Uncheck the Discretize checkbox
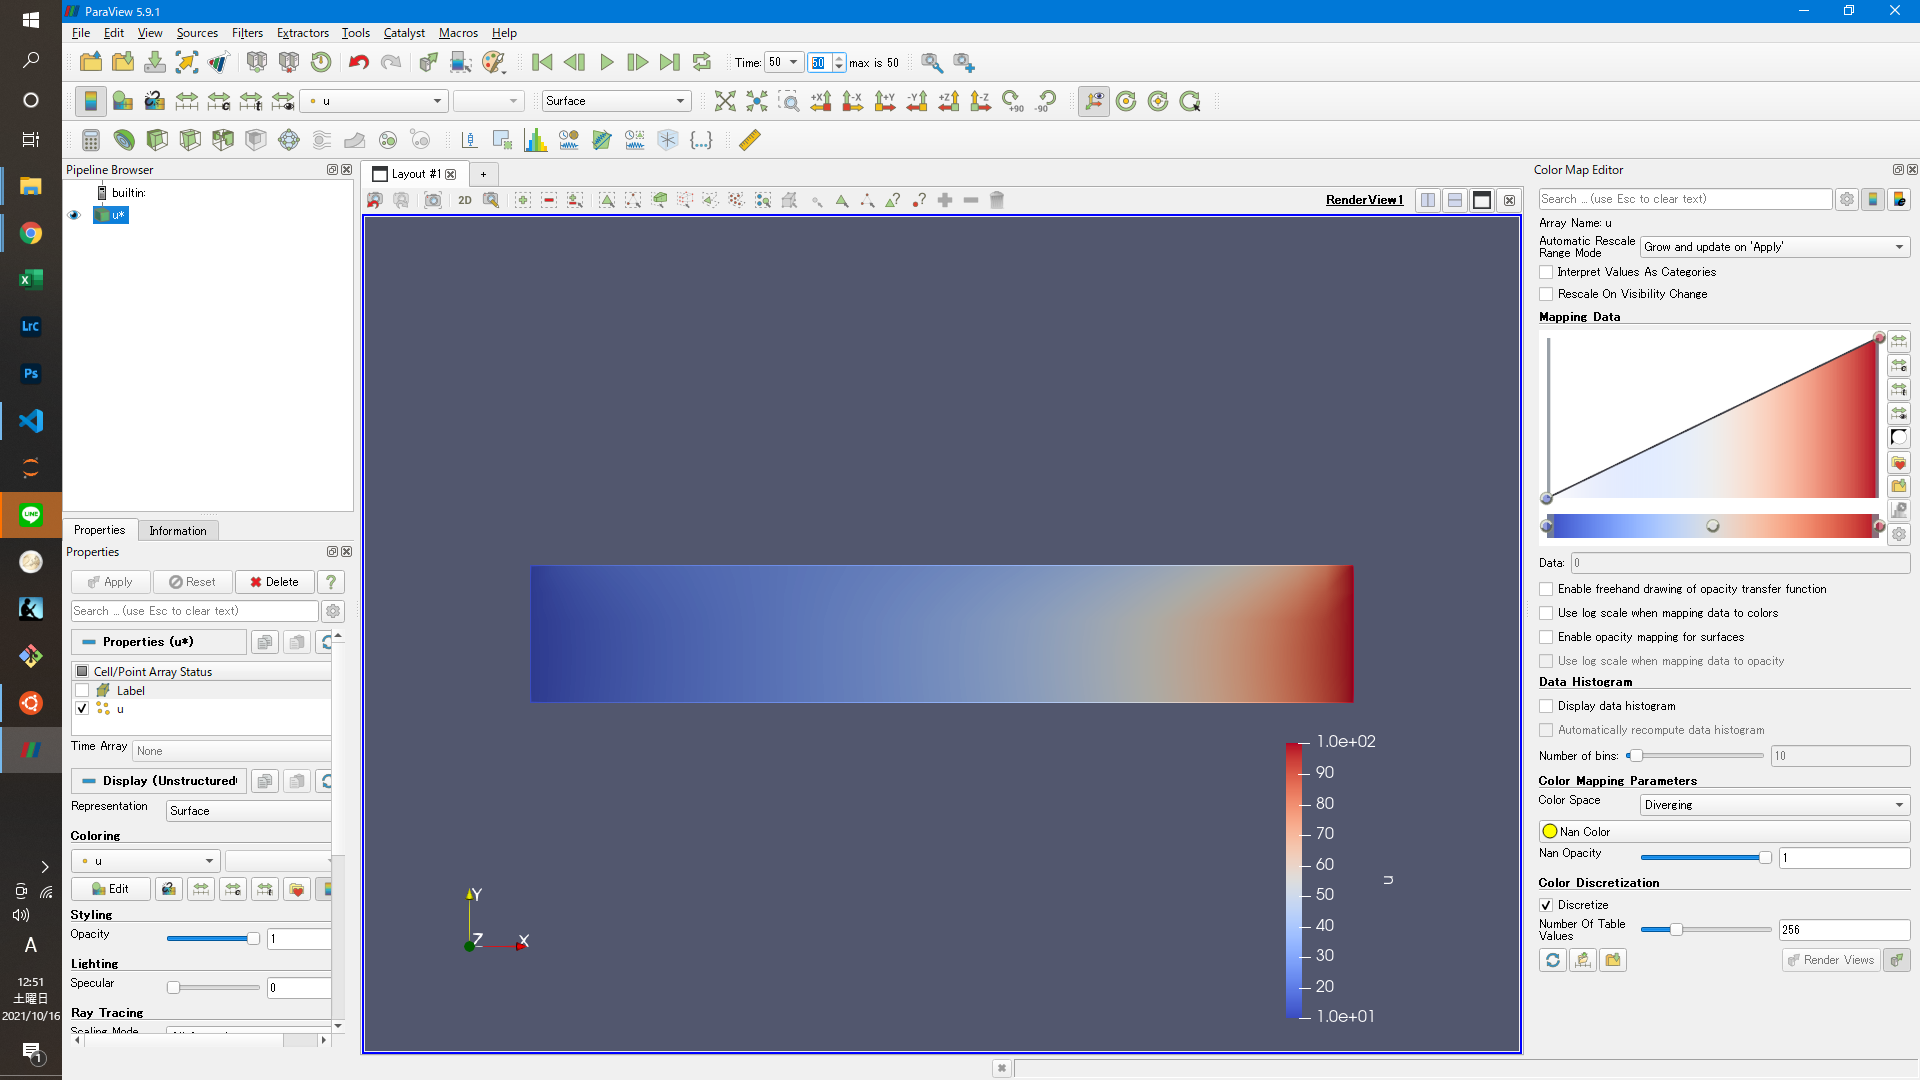Viewport: 1920px width, 1080px height. pos(1546,905)
